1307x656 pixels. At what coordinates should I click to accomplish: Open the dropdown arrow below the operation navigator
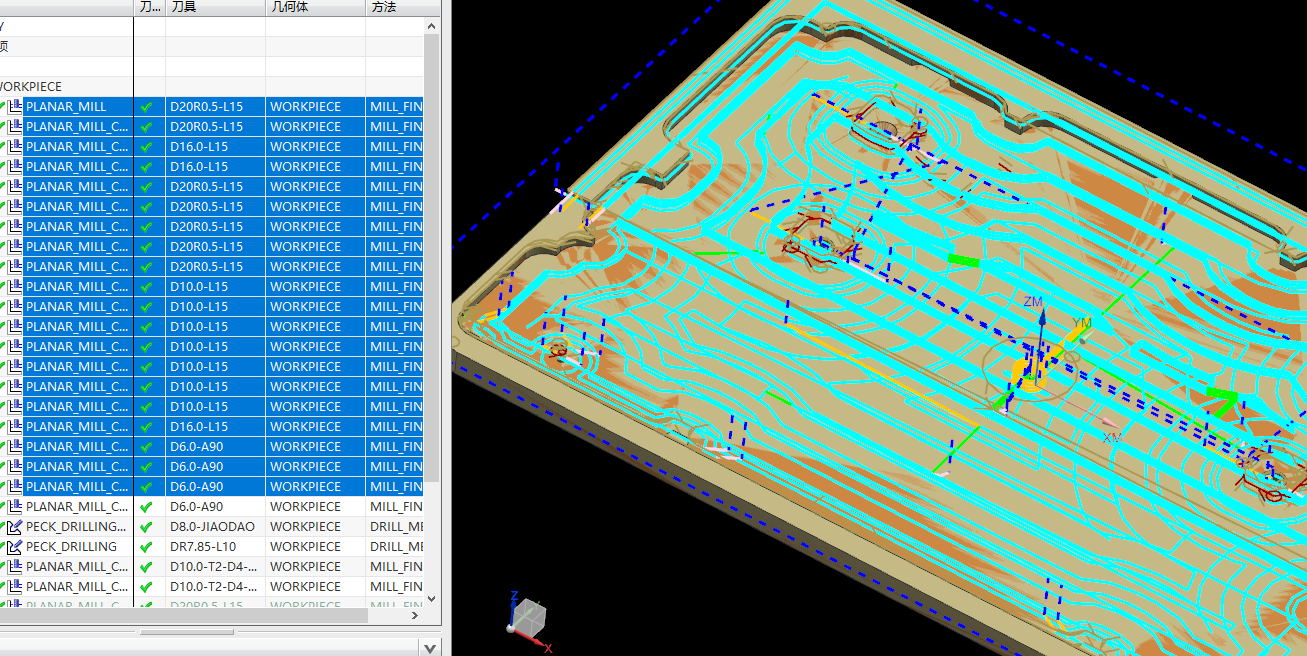tap(431, 648)
